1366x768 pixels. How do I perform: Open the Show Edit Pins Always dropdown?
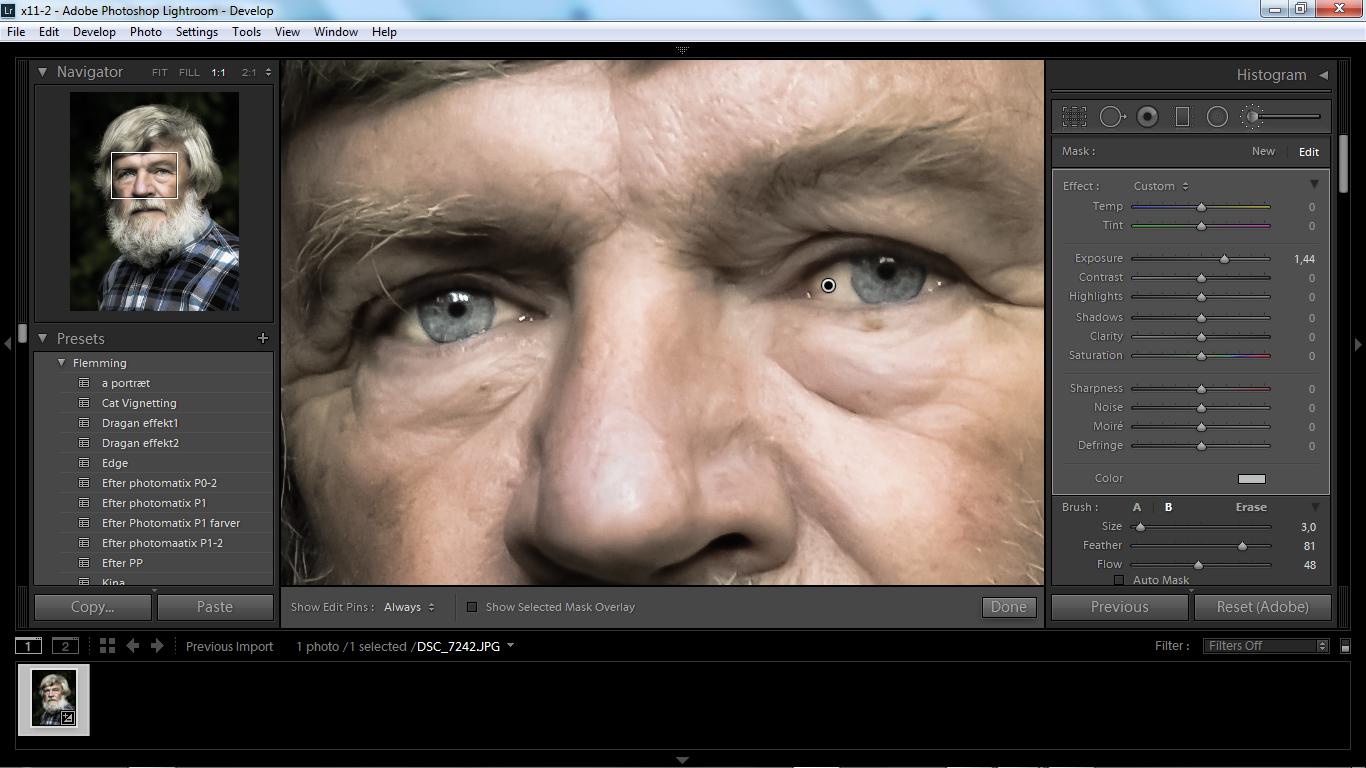coord(409,607)
